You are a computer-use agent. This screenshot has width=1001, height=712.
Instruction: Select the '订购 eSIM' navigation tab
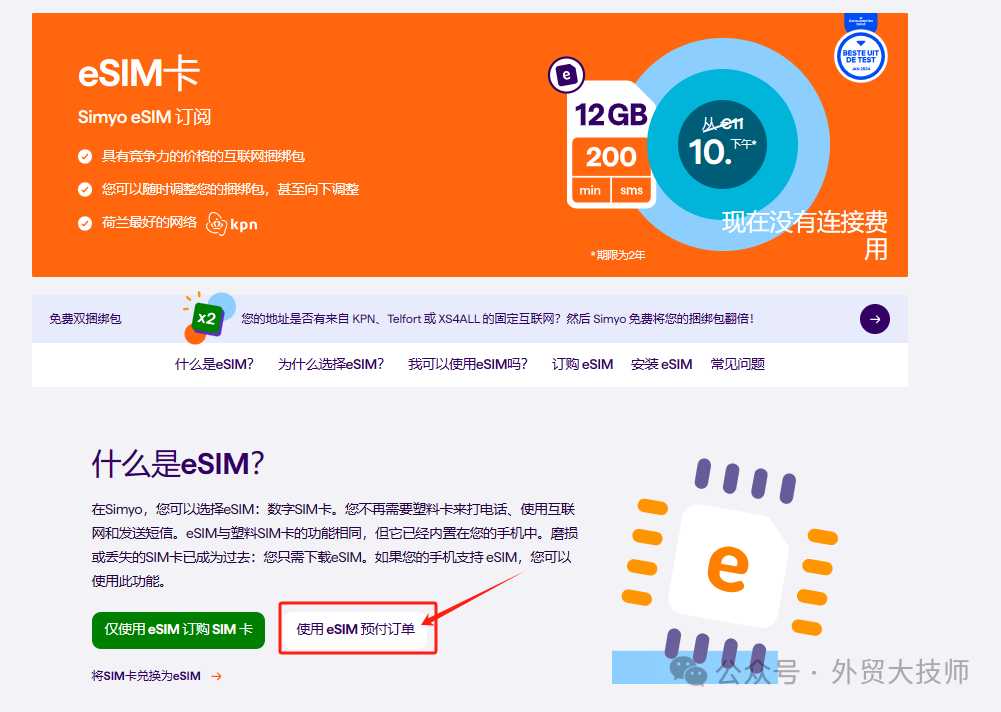pos(582,364)
